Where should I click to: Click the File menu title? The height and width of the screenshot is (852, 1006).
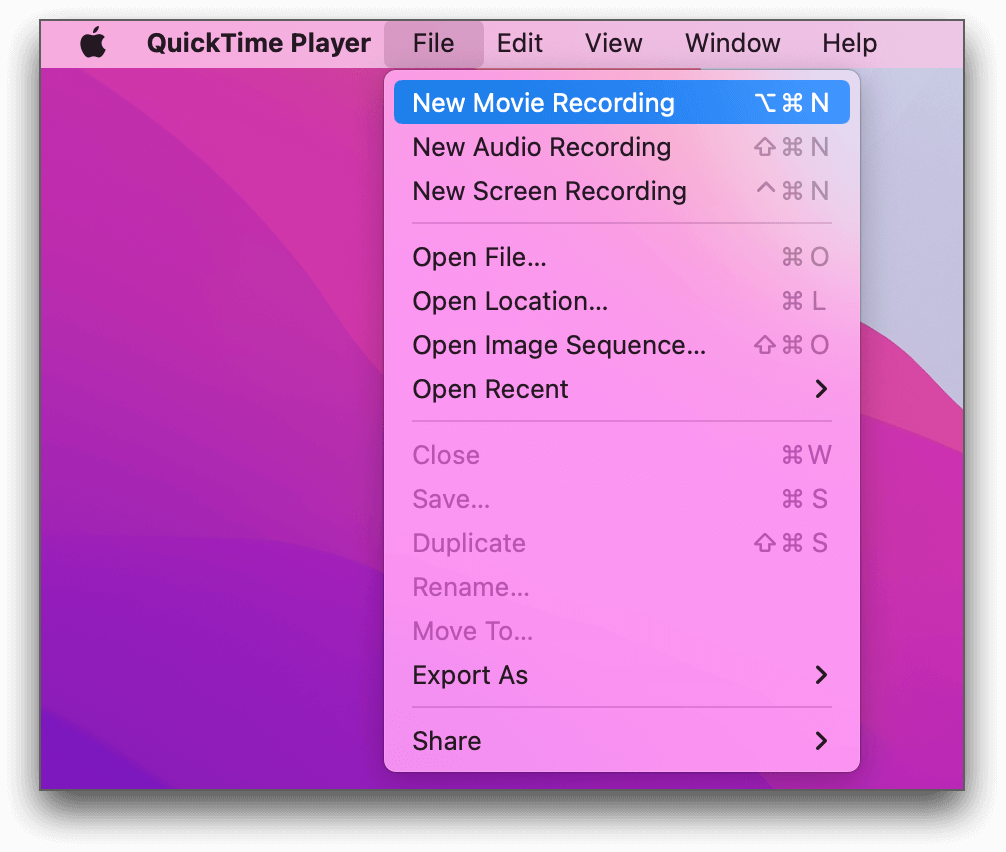coord(434,43)
